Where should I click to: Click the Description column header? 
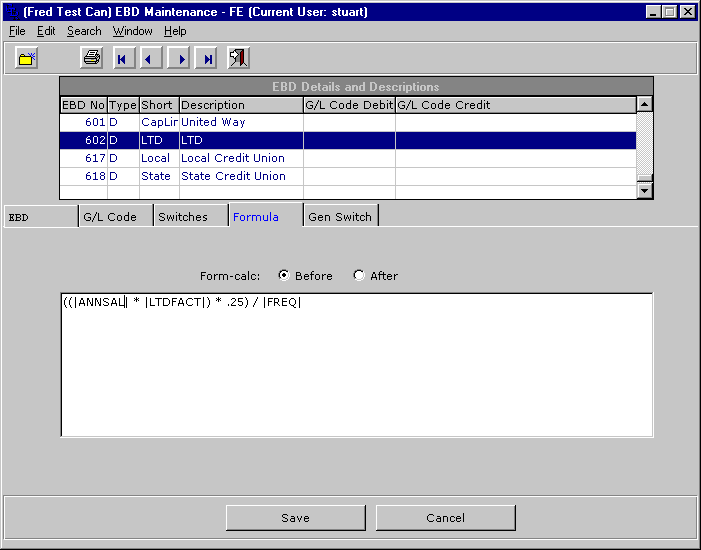pyautogui.click(x=241, y=105)
